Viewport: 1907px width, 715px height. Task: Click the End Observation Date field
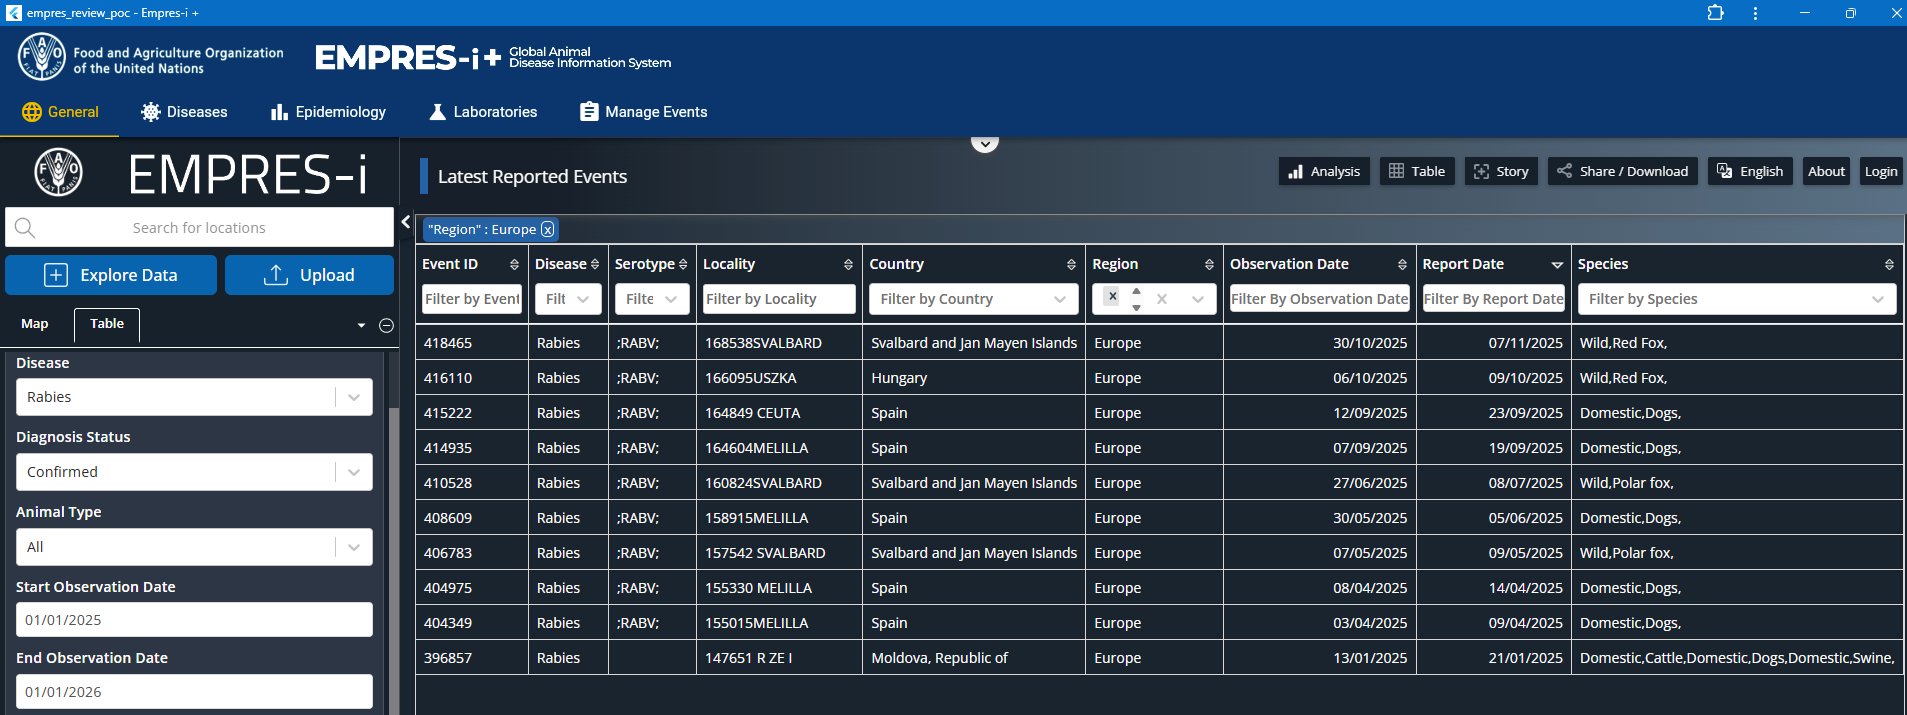click(194, 692)
